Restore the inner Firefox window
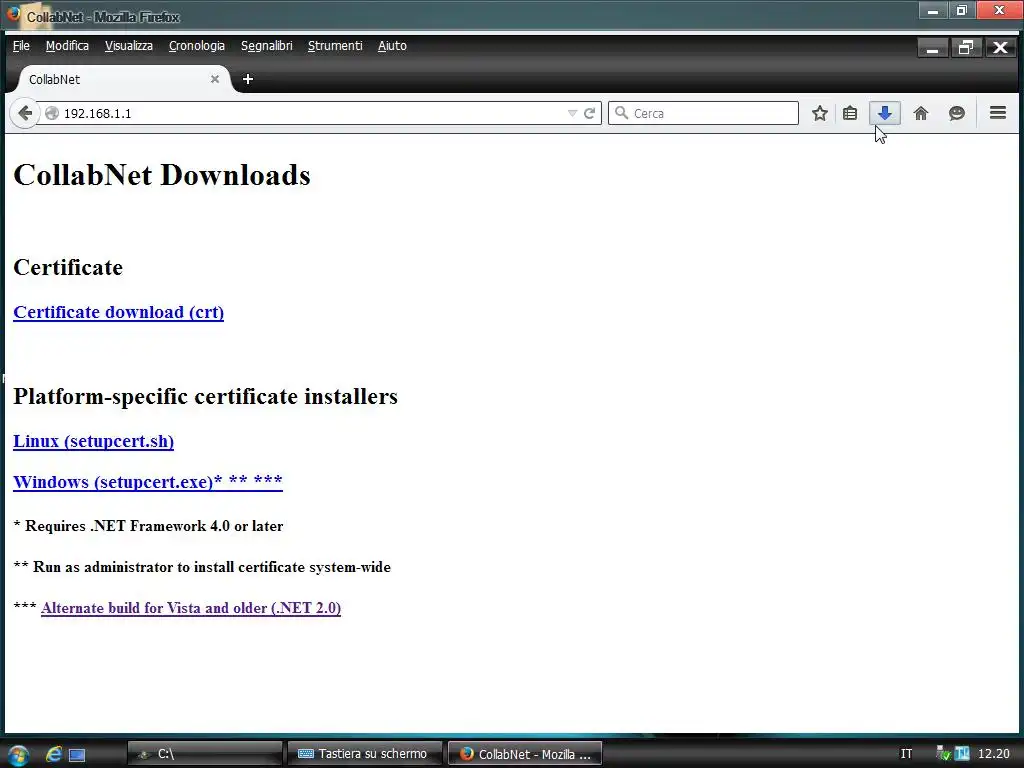Screen dimensions: 1024x768 point(966,48)
